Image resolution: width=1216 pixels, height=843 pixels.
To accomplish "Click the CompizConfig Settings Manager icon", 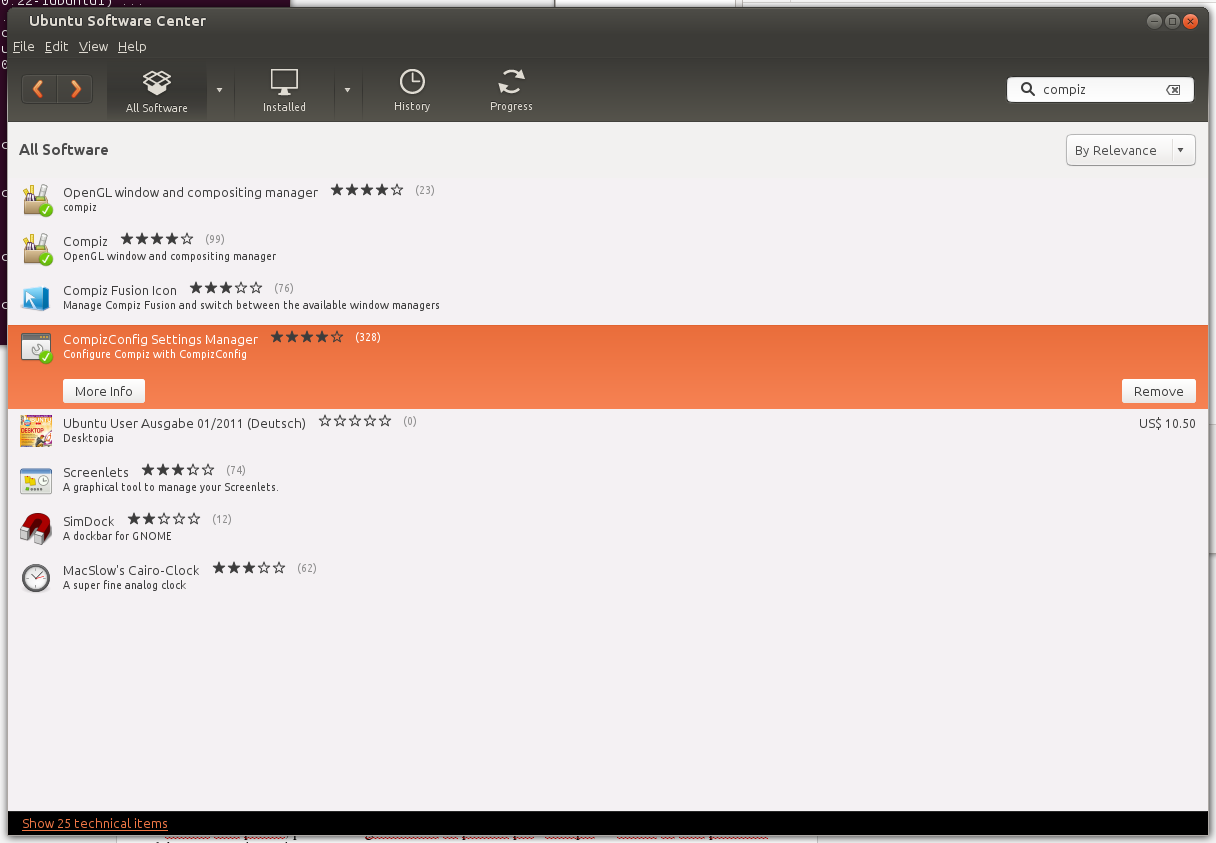I will coord(36,347).
